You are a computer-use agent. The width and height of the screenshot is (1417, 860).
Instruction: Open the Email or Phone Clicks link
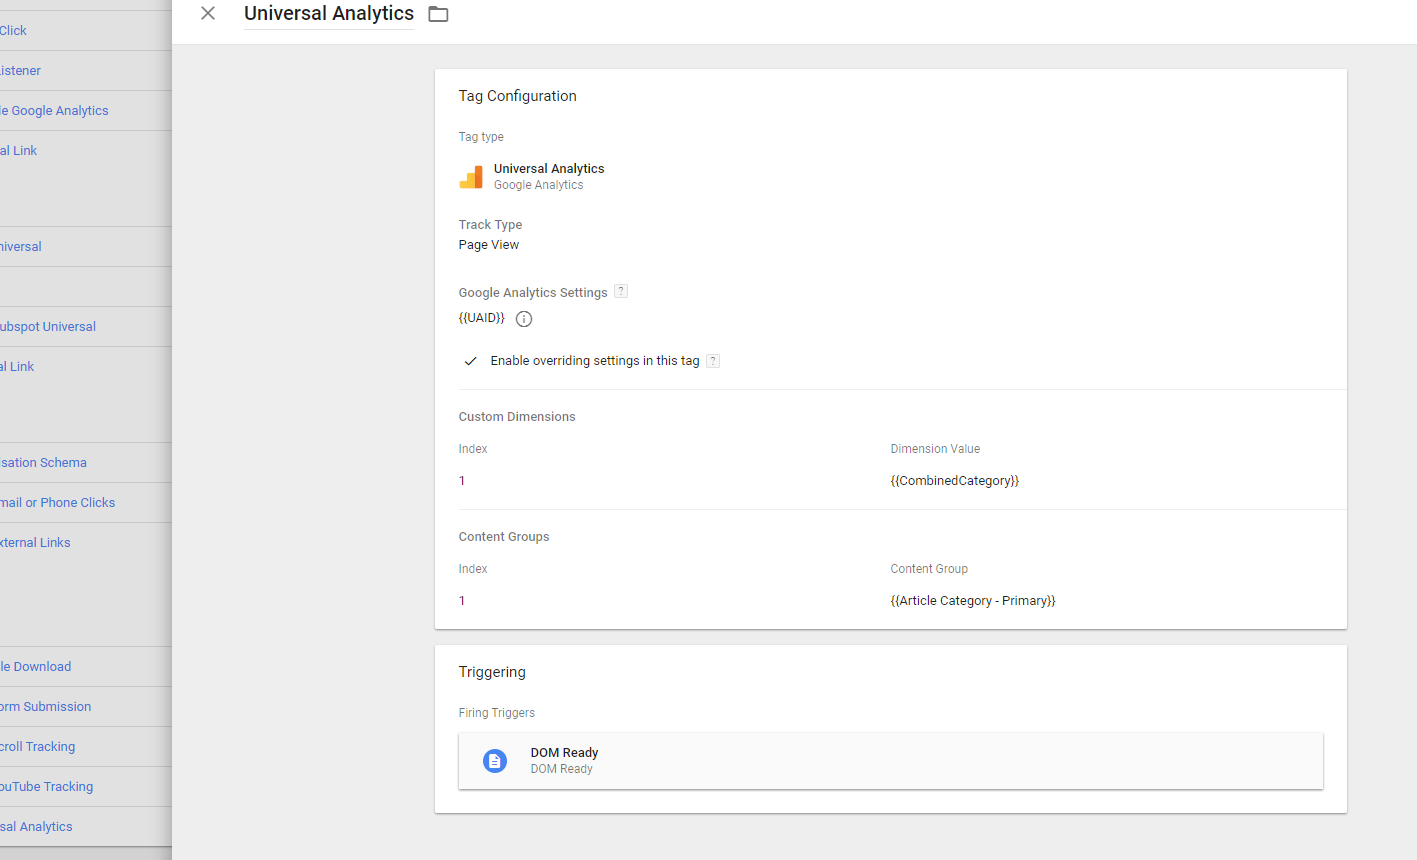point(57,503)
